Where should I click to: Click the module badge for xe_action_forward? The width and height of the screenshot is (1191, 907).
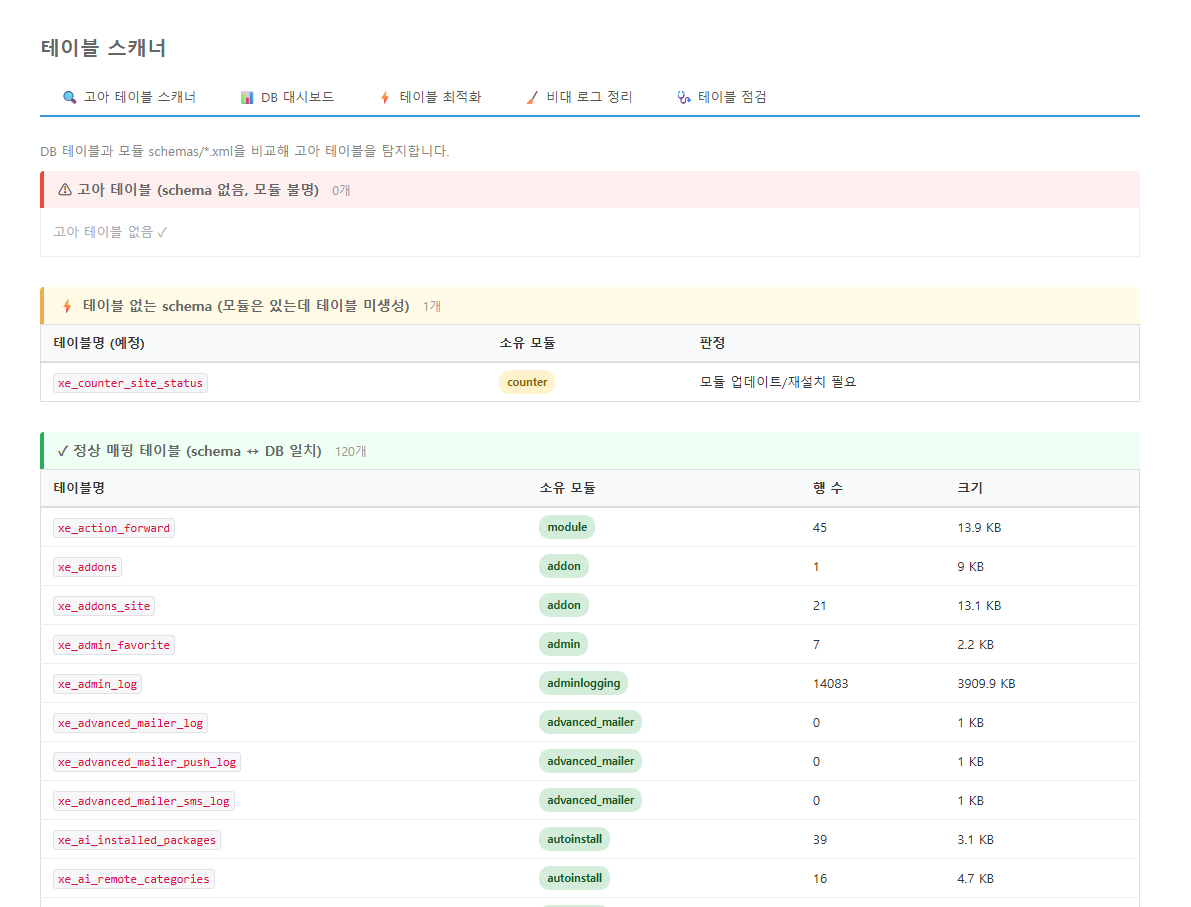(x=567, y=527)
